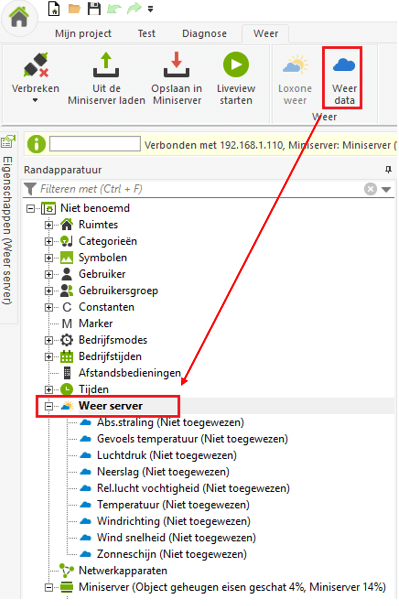The image size is (399, 606).
Task: Save the project with the floppy disk icon
Action: click(x=94, y=8)
